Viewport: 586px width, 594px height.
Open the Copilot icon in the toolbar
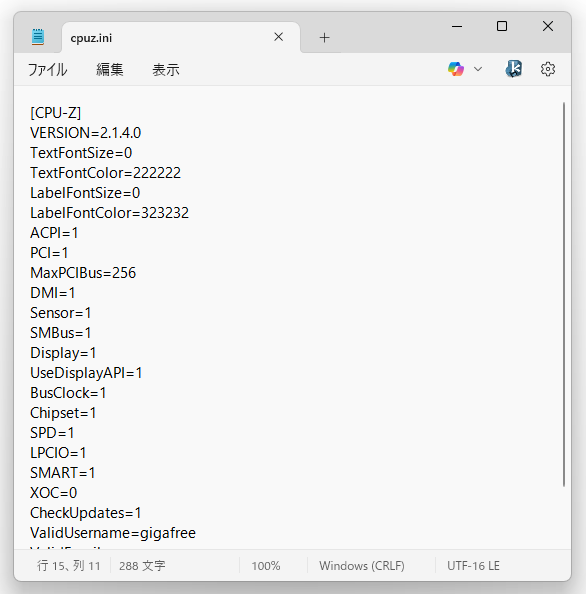click(456, 69)
